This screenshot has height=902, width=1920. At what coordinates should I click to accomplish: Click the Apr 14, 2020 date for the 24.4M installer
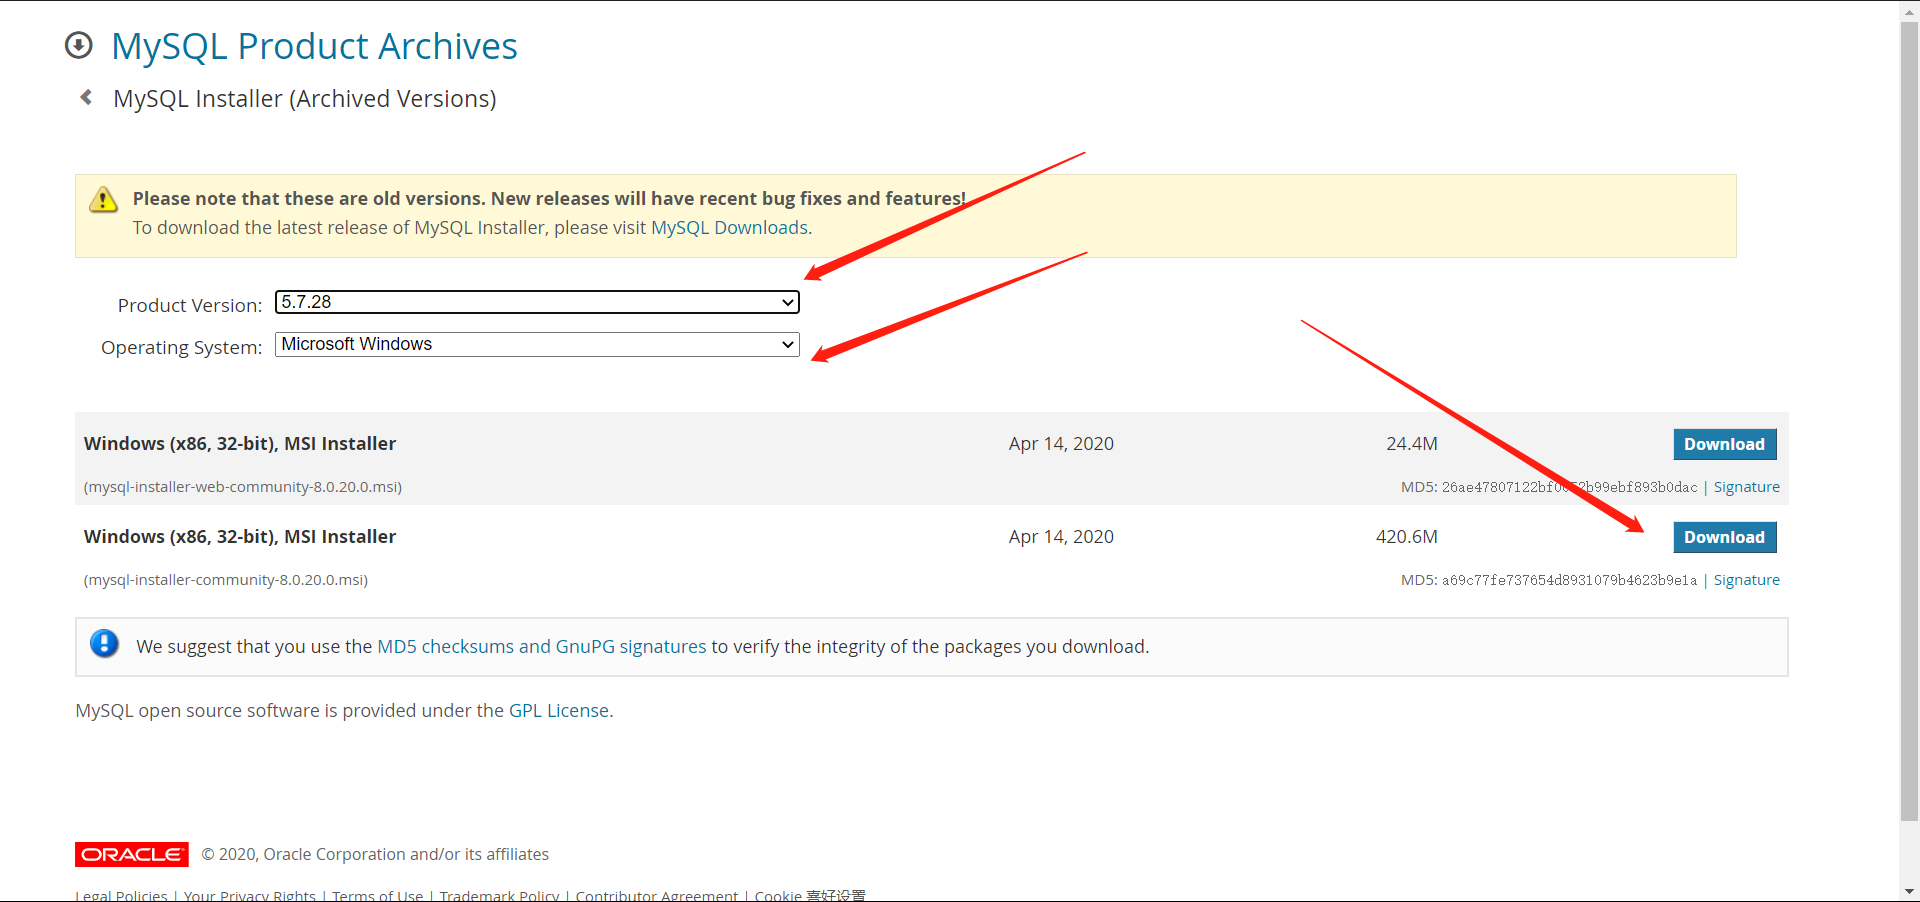pyautogui.click(x=1061, y=444)
